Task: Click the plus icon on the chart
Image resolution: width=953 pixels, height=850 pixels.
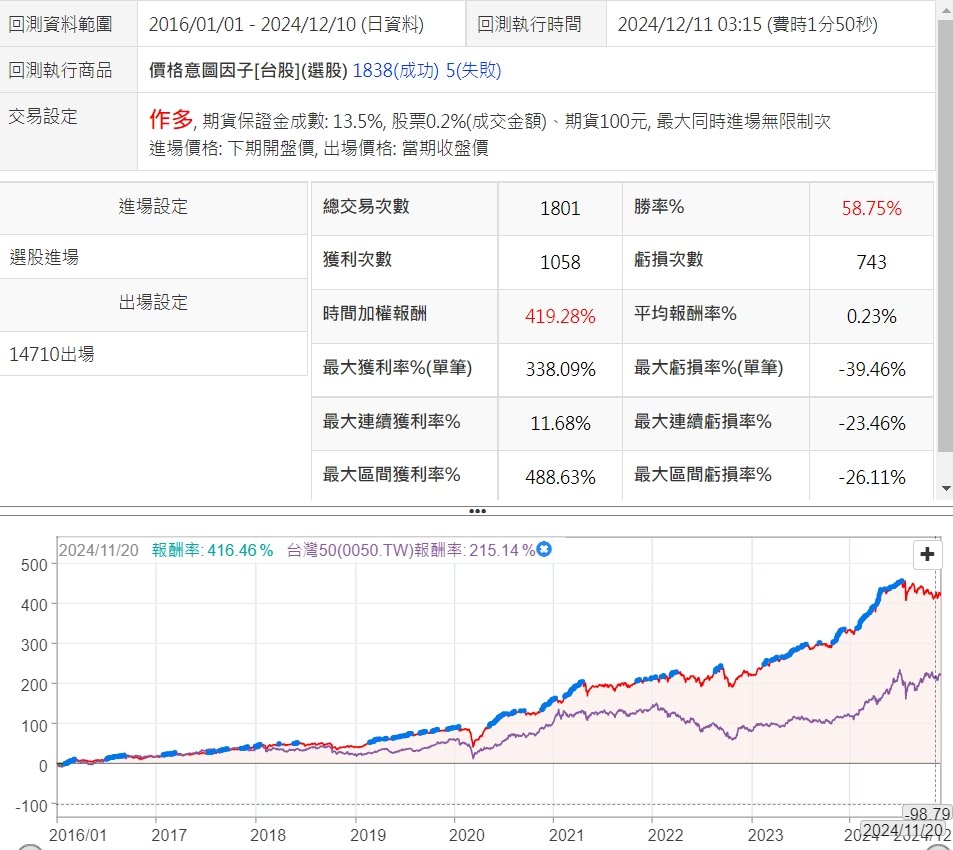Action: (x=927, y=554)
